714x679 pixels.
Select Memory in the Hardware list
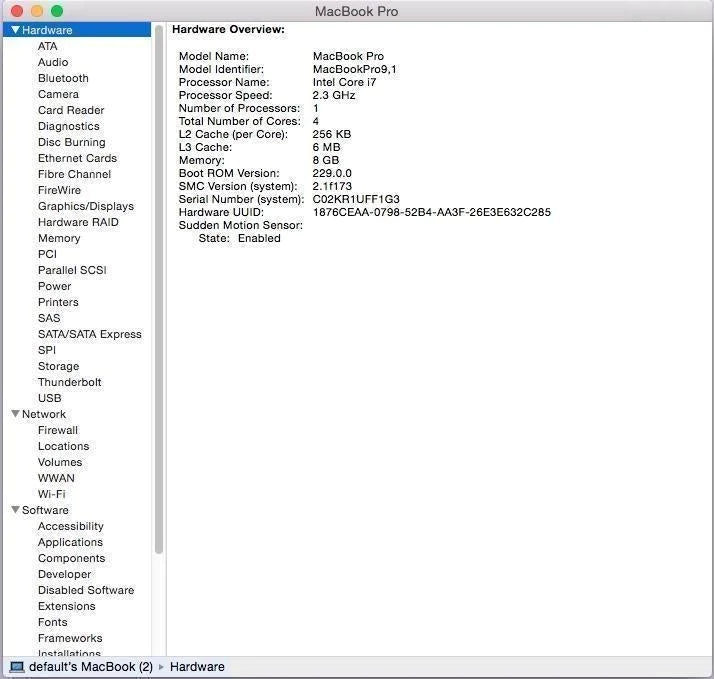click(59, 238)
